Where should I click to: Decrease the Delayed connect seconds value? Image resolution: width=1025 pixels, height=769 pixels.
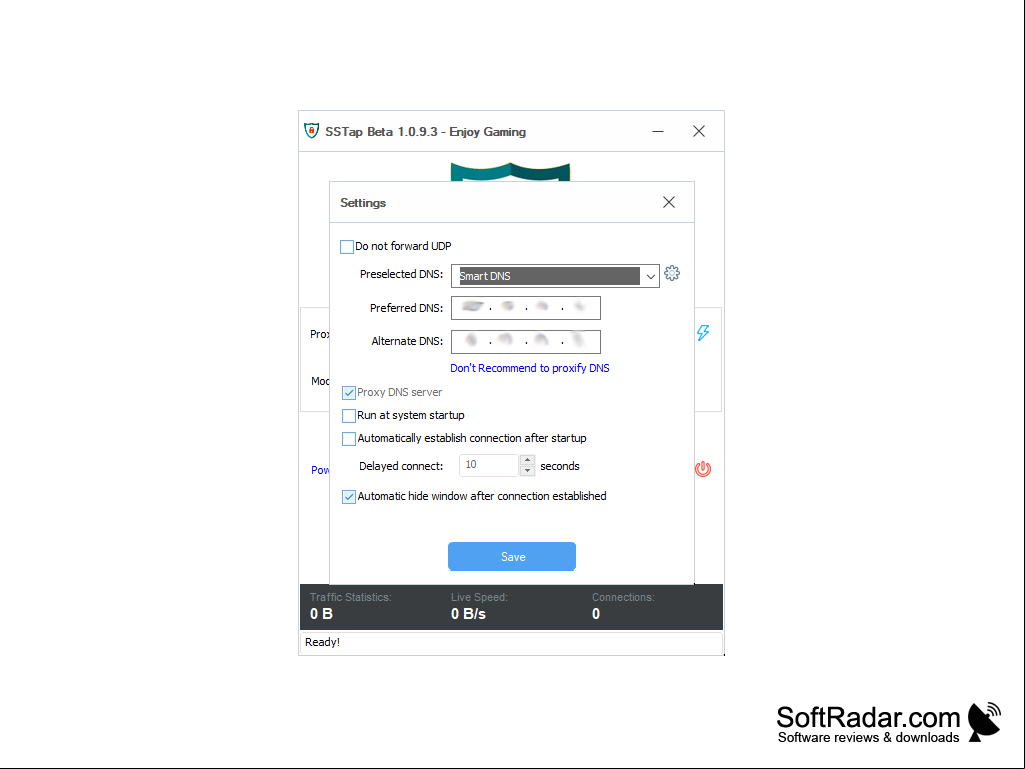pyautogui.click(x=528, y=471)
